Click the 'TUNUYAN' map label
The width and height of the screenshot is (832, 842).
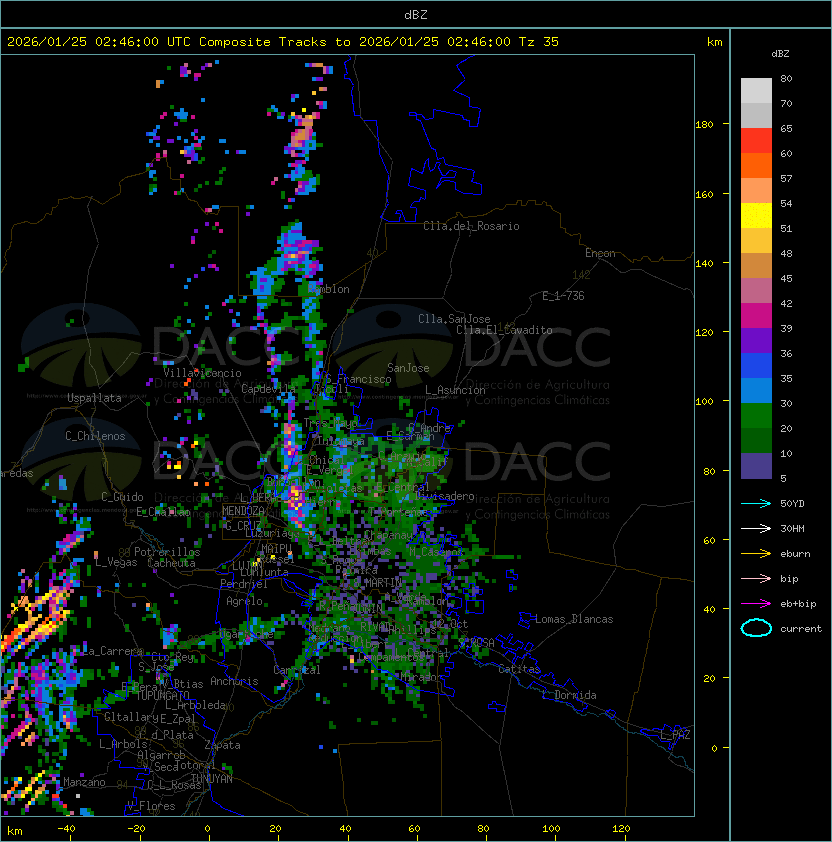tap(212, 779)
